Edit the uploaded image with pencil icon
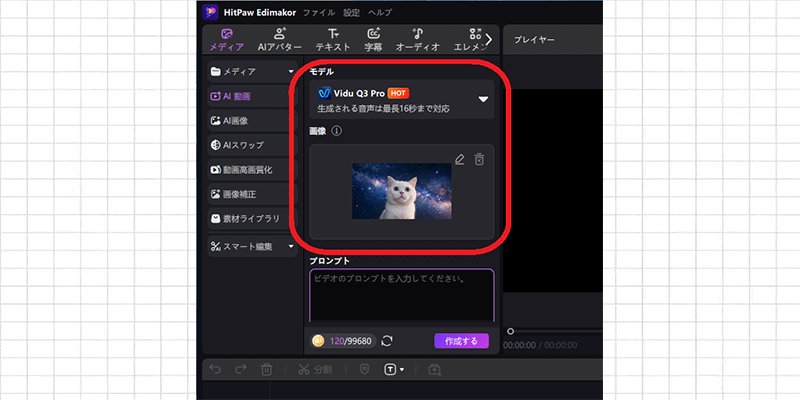This screenshot has width=800, height=400. [459, 160]
